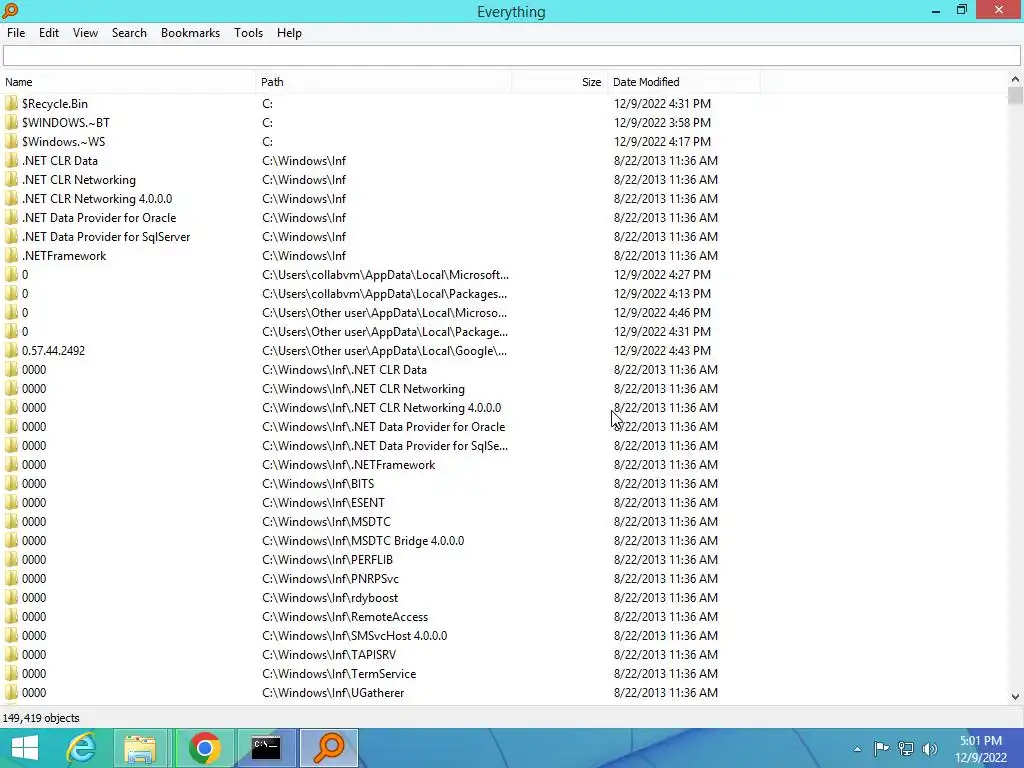The height and width of the screenshot is (768, 1024).
Task: Open the Search menu
Action: click(x=129, y=33)
